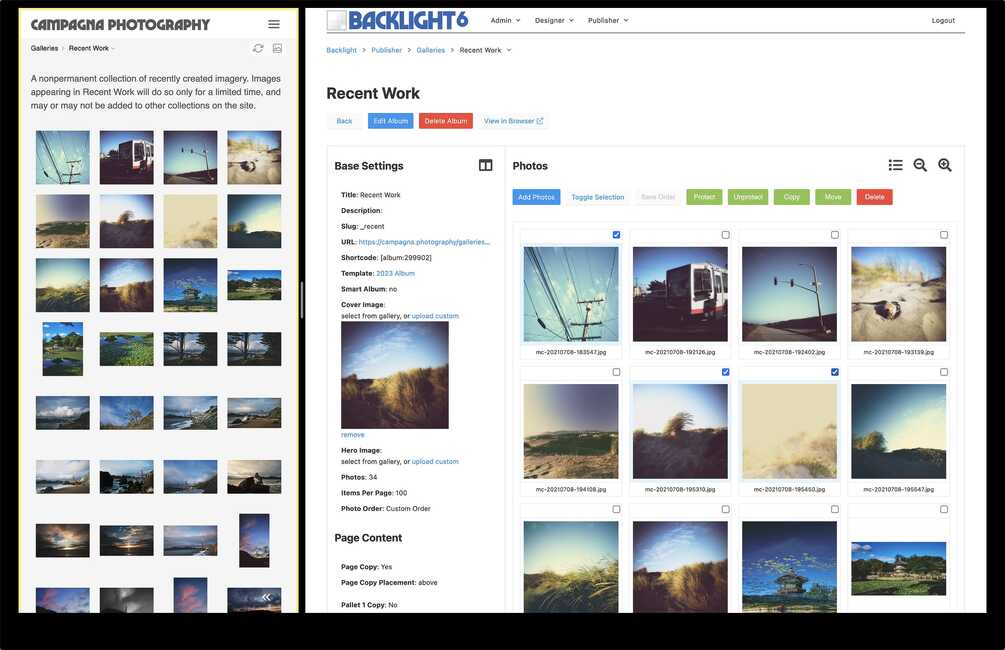Open the 2023 Album template link
Image resolution: width=1005 pixels, height=650 pixels.
[x=395, y=274]
